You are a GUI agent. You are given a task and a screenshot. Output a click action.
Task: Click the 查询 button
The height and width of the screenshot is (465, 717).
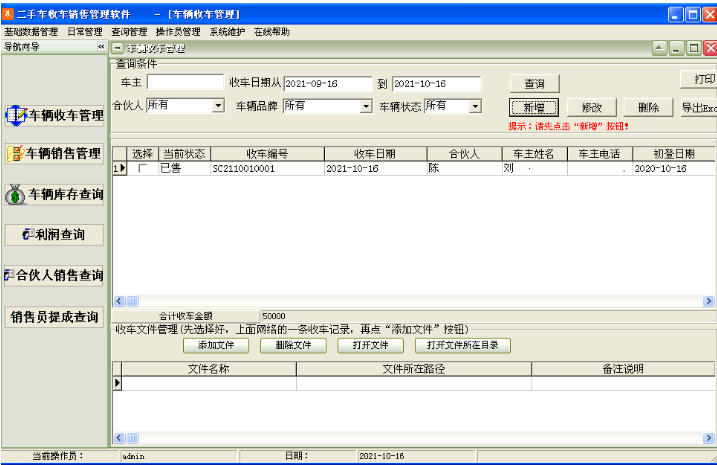pyautogui.click(x=534, y=84)
